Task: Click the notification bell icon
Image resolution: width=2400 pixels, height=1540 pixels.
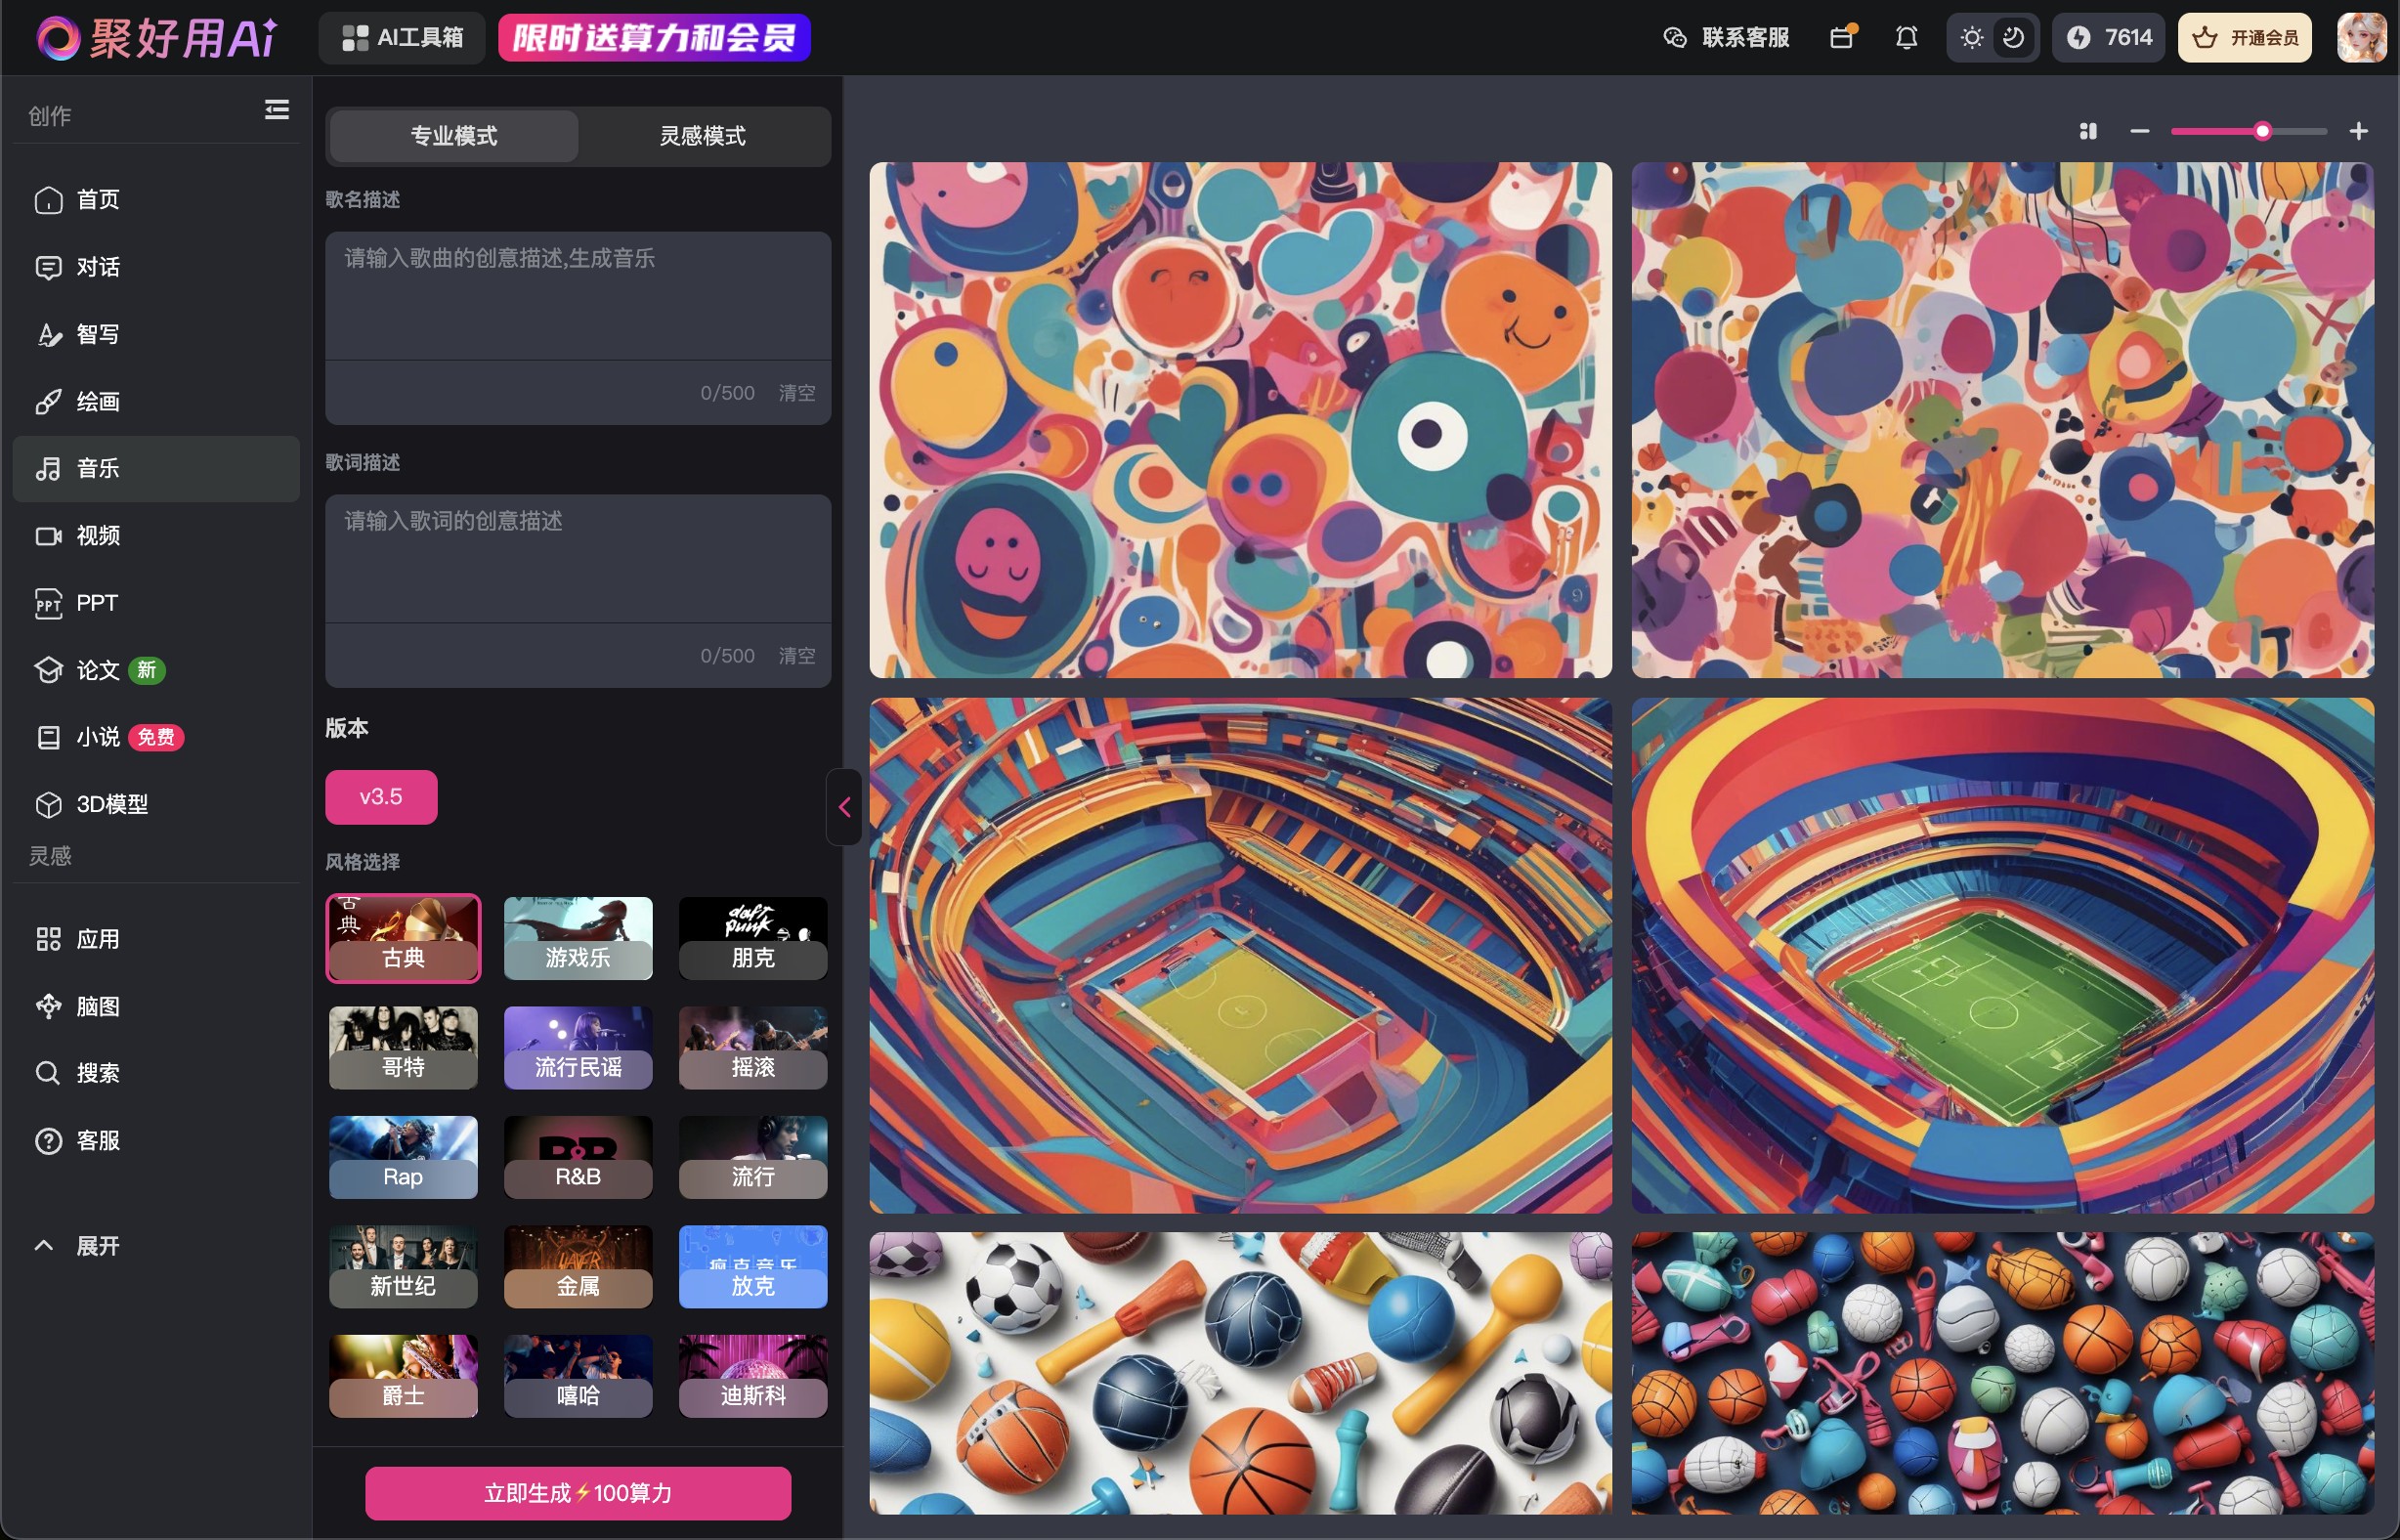Action: pos(1906,38)
